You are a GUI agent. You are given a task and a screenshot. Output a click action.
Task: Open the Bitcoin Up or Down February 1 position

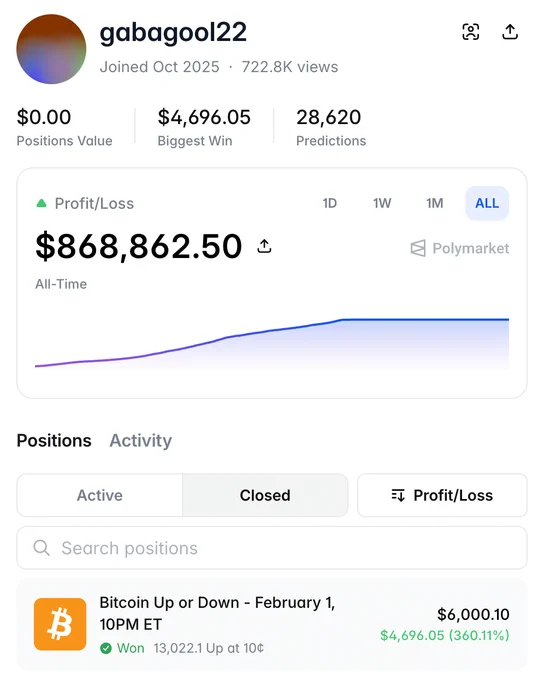coord(272,624)
